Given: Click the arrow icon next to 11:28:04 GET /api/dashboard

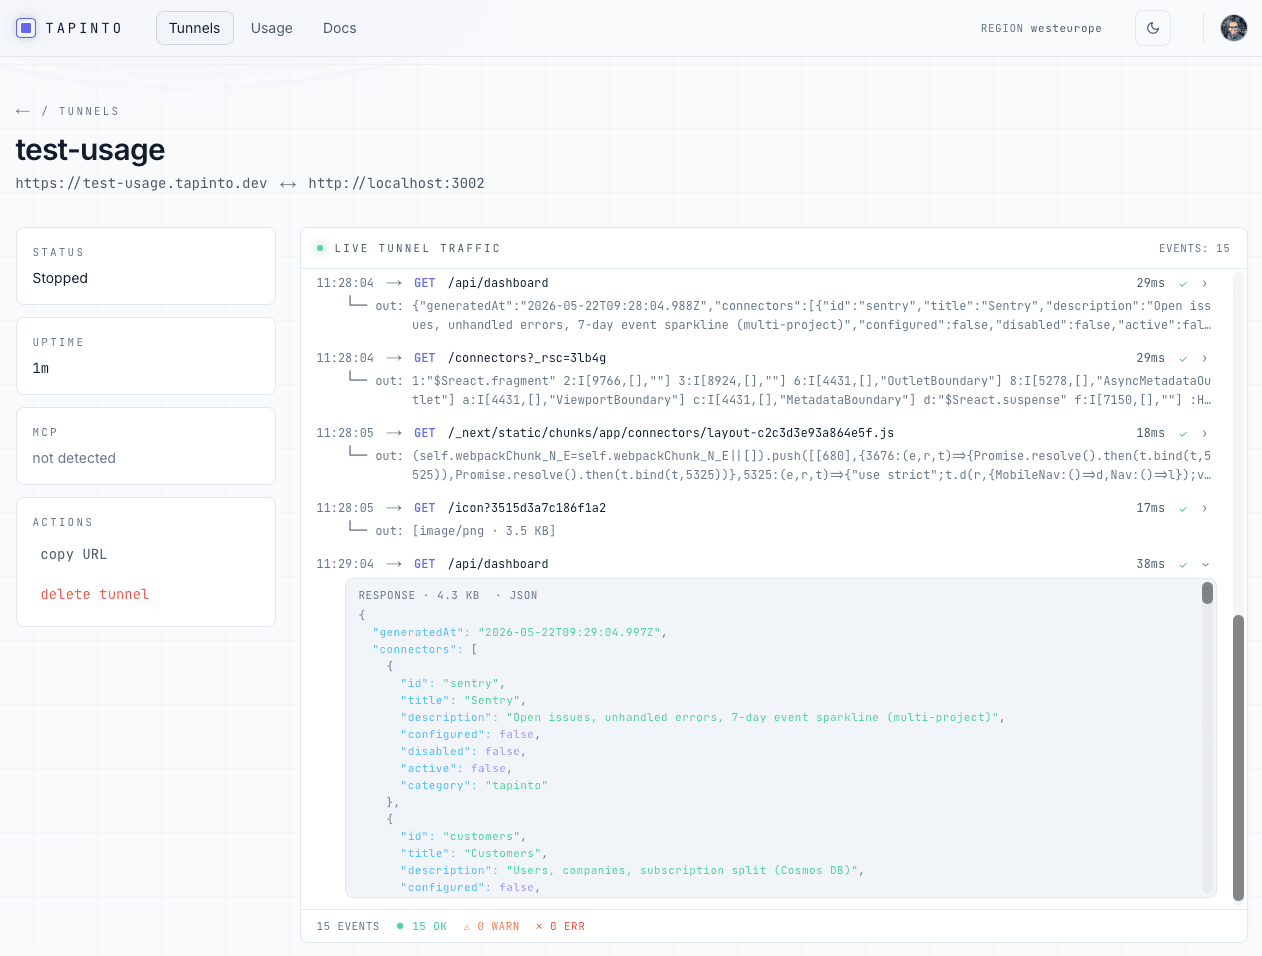Looking at the screenshot, I should coord(394,283).
